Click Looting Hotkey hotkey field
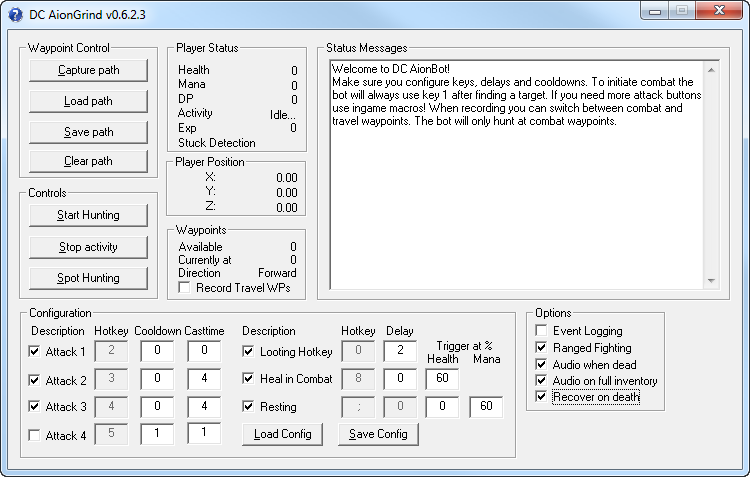Screen dimensions: 750x477 point(358,351)
